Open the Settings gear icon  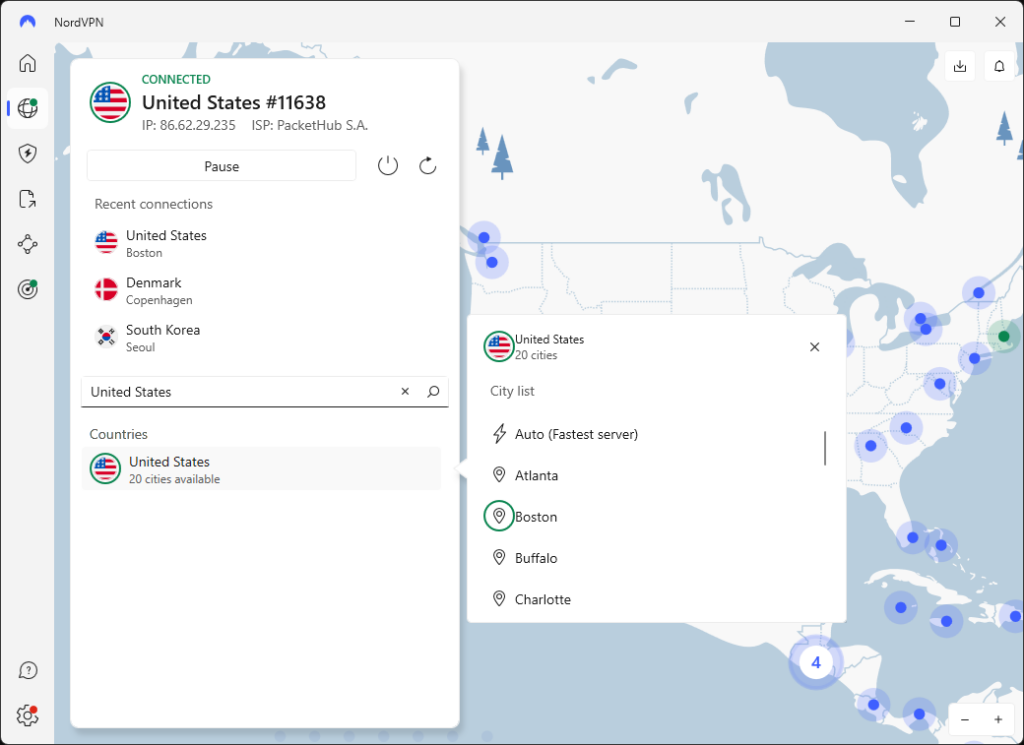point(27,716)
